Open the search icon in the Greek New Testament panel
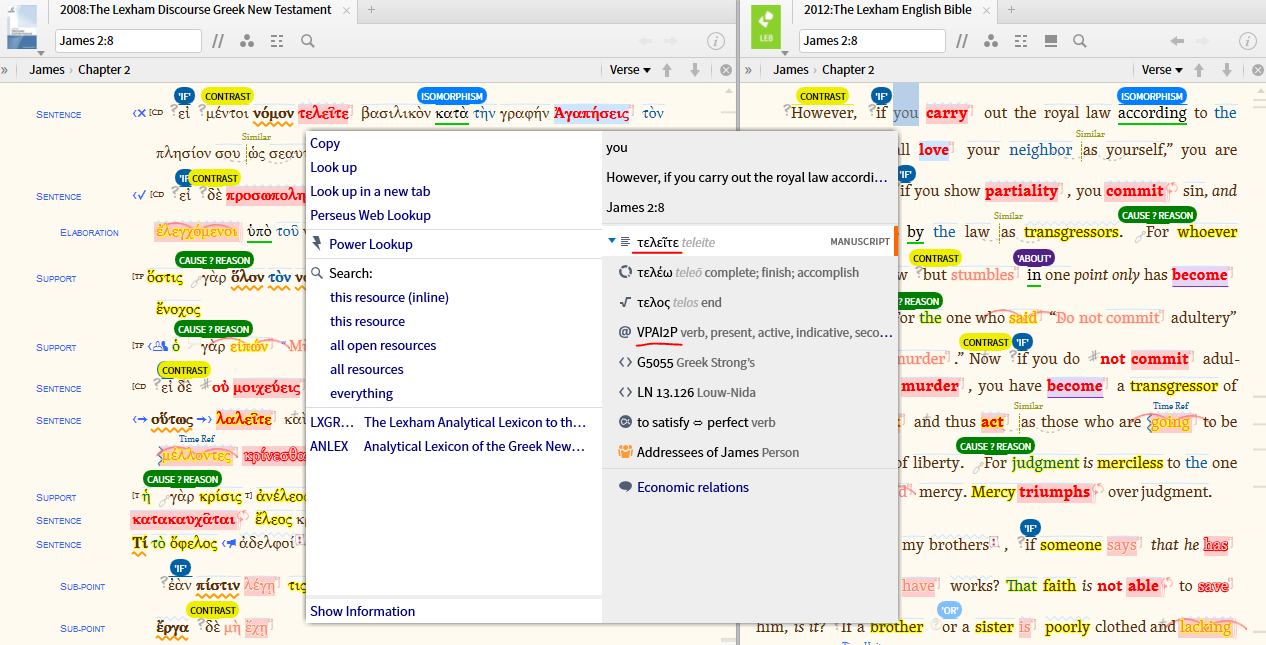 307,41
